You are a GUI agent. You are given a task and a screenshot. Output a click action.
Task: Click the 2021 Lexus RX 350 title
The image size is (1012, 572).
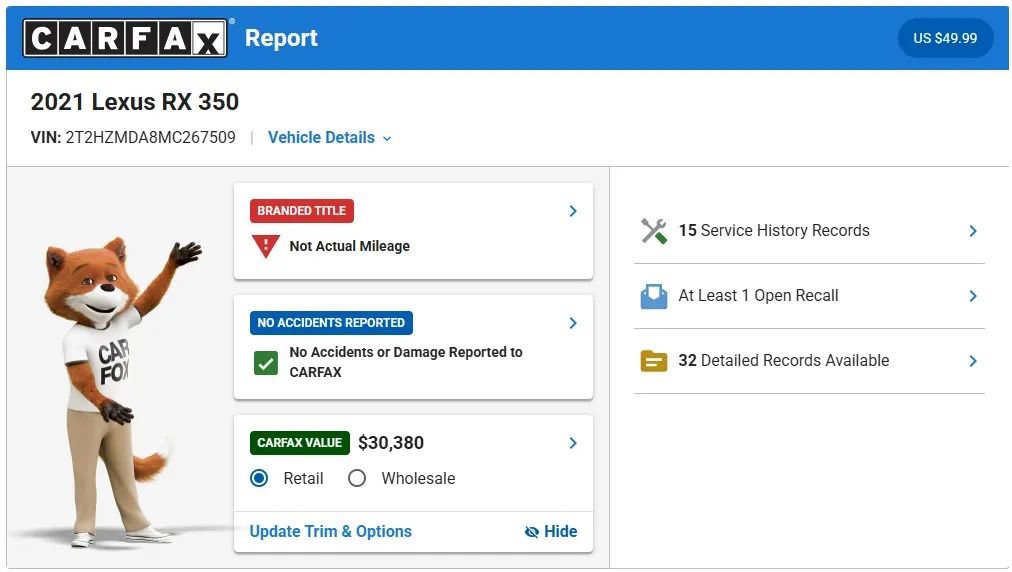click(x=135, y=102)
